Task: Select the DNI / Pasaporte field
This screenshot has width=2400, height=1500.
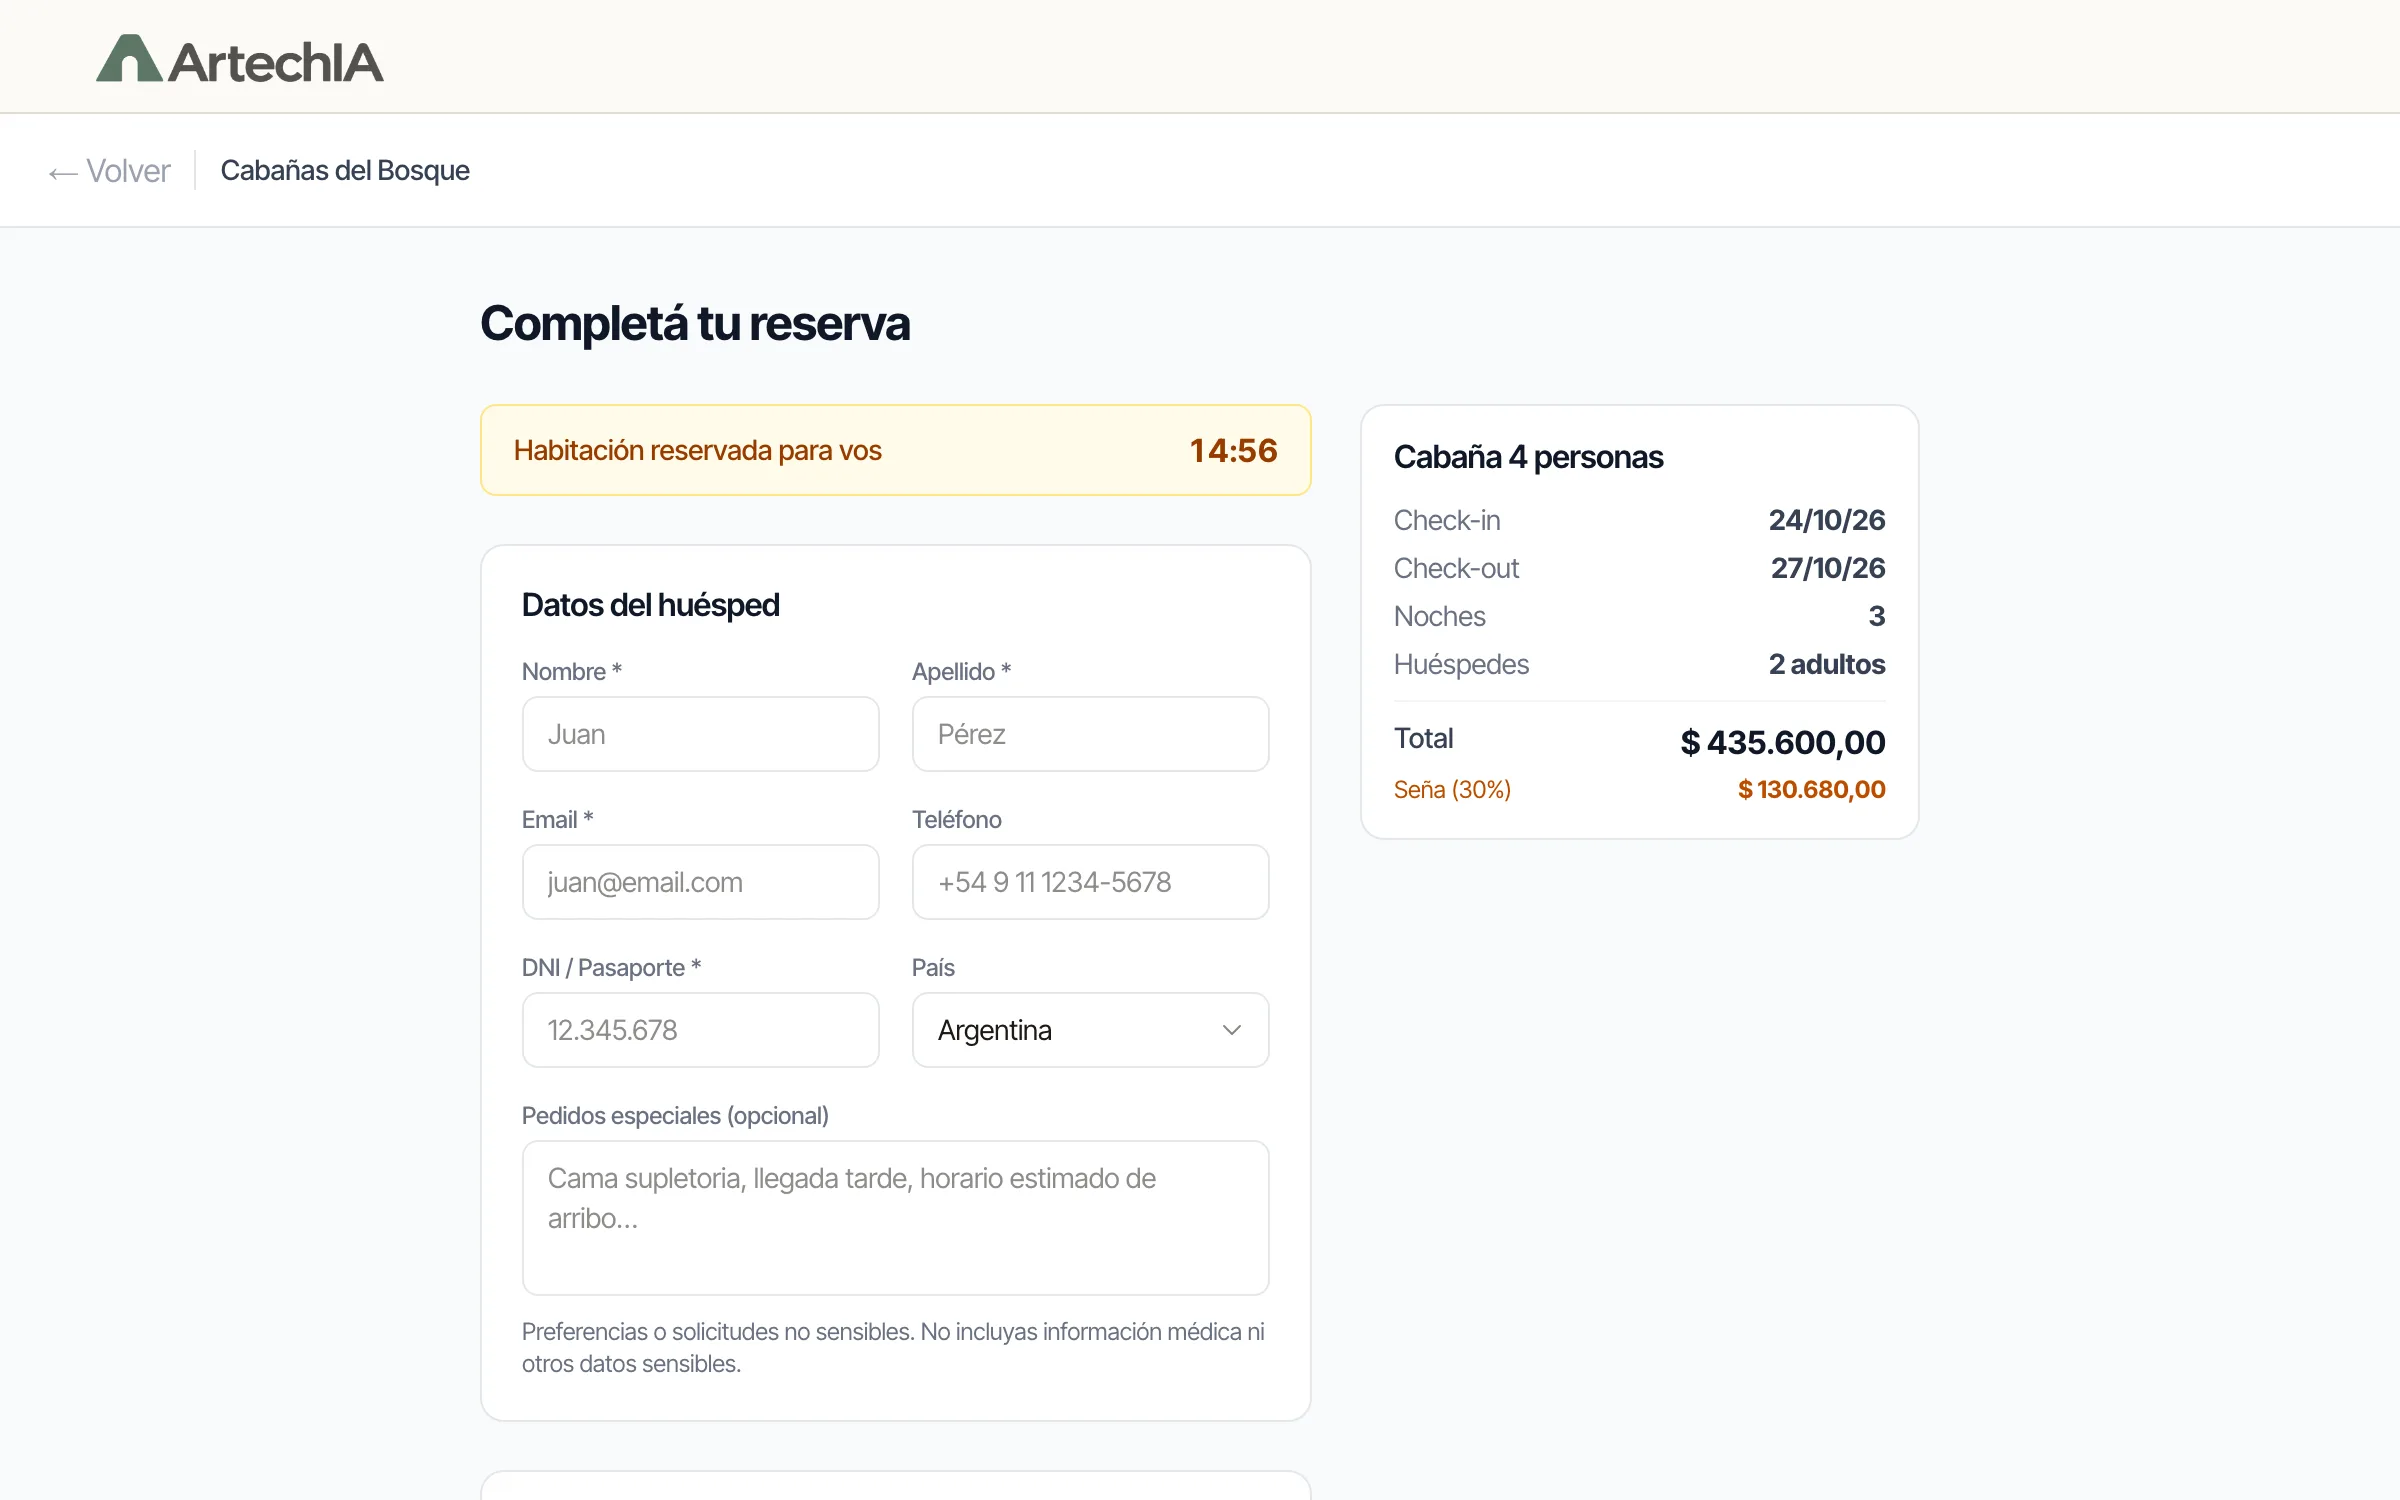Action: [700, 1030]
